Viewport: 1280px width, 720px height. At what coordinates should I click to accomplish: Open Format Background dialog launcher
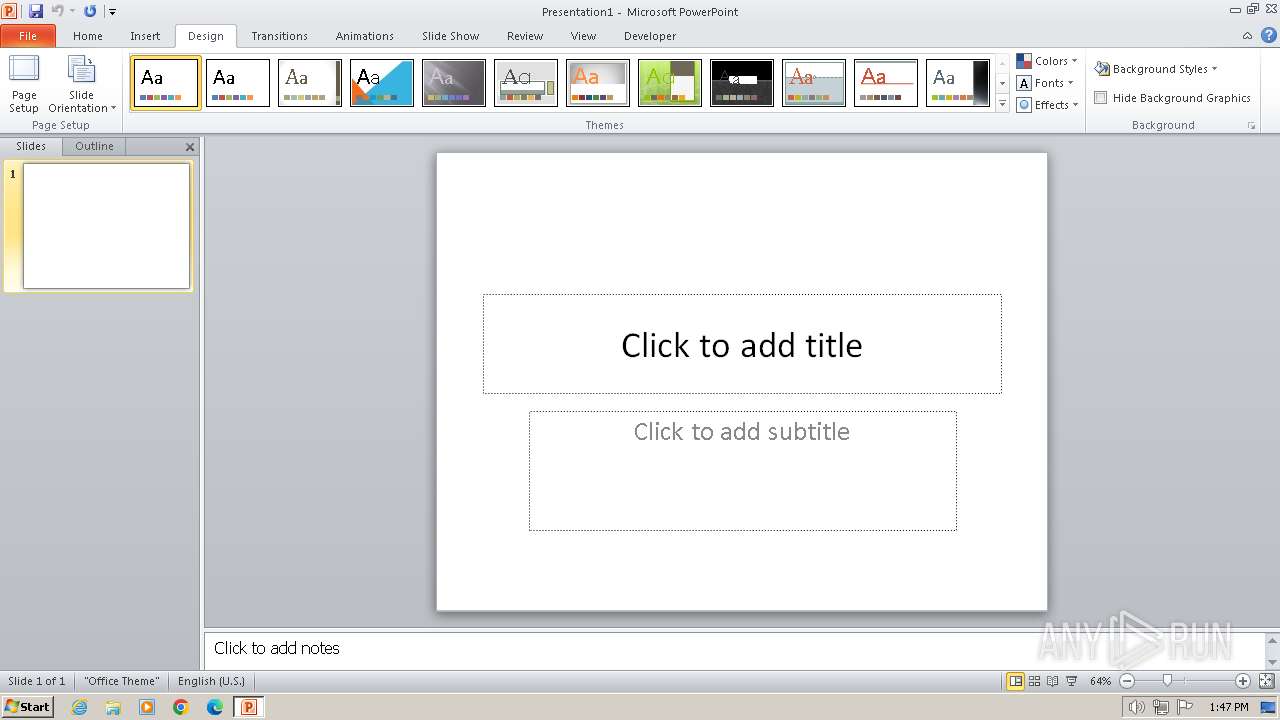coord(1251,126)
